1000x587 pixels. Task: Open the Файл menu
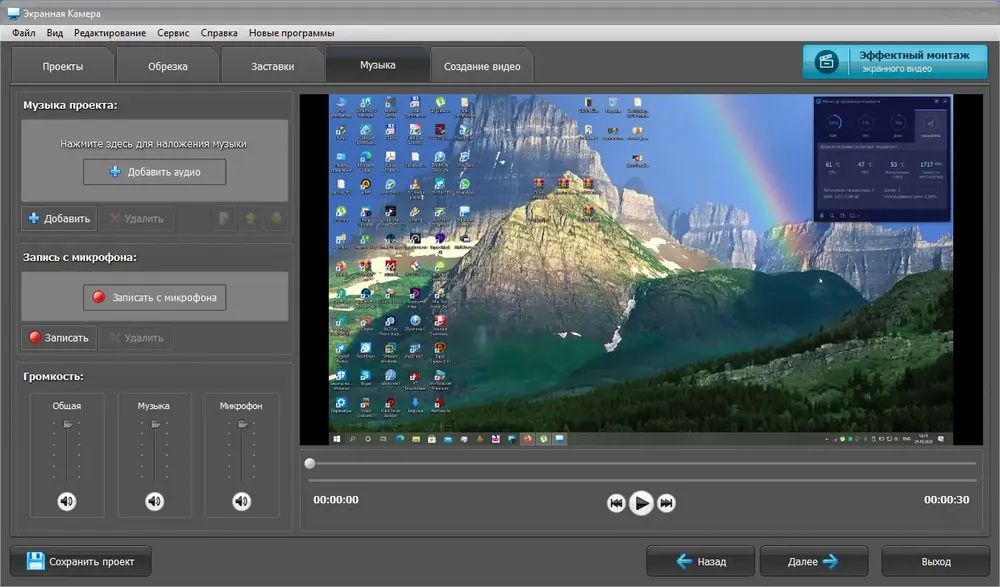(24, 33)
